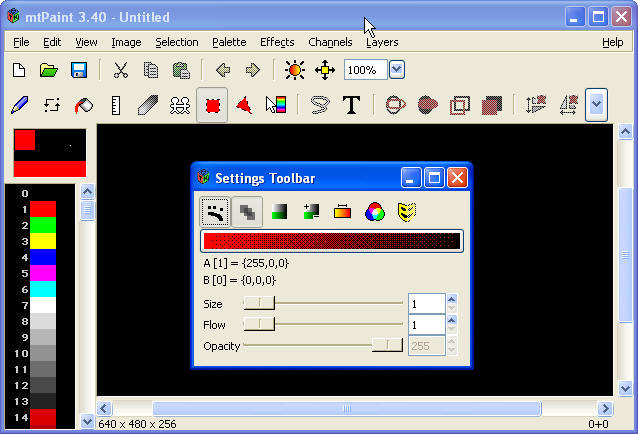
Task: Expand the tools toolbar overflow arrow
Action: pos(596,105)
